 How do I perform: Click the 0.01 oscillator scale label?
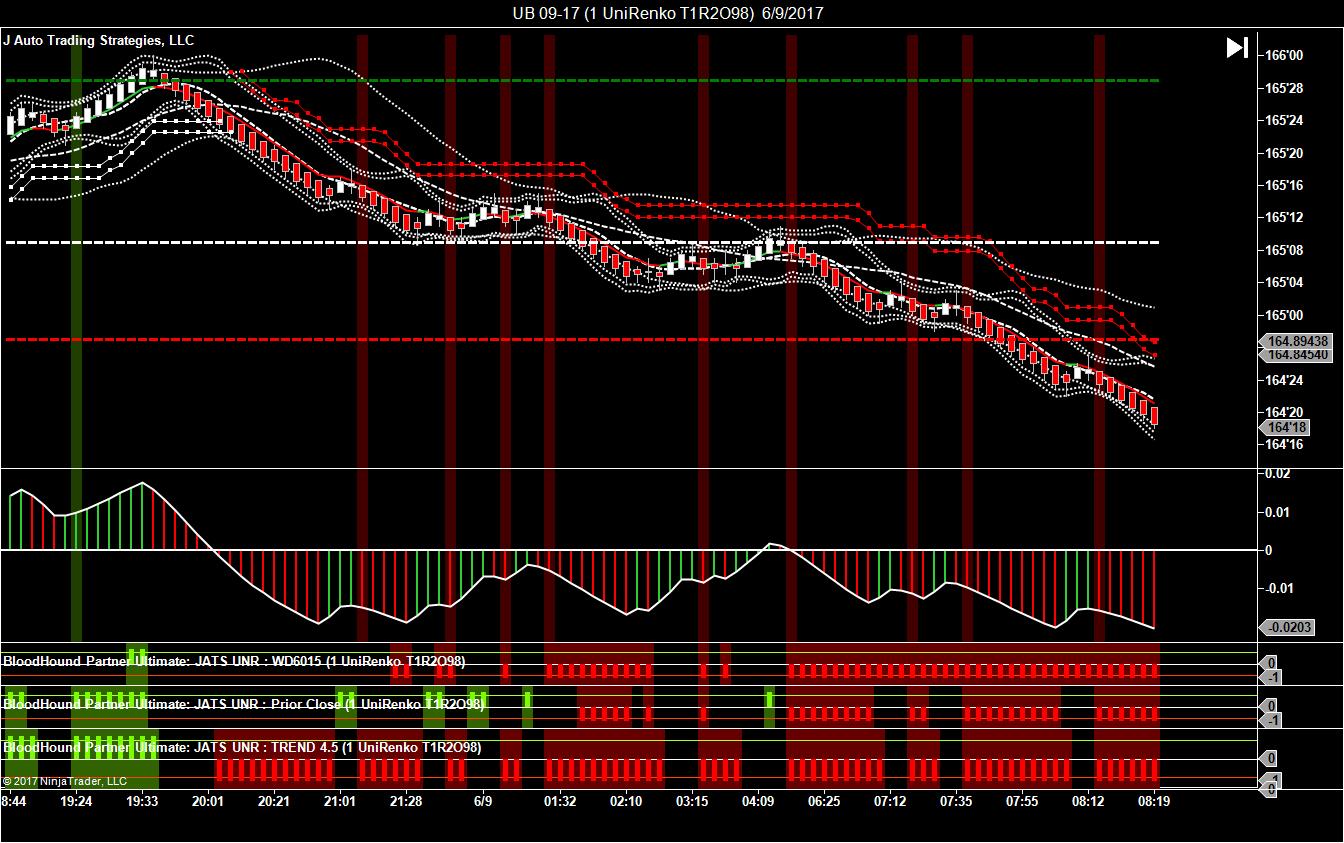[x=1278, y=513]
